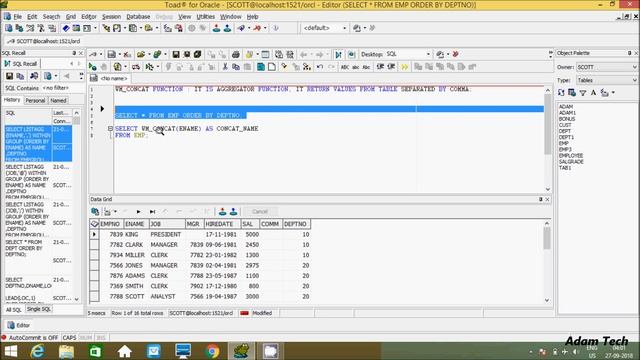Switch to the Personal tab in SQL Recall
This screenshot has width=640, height=360.
35,100
